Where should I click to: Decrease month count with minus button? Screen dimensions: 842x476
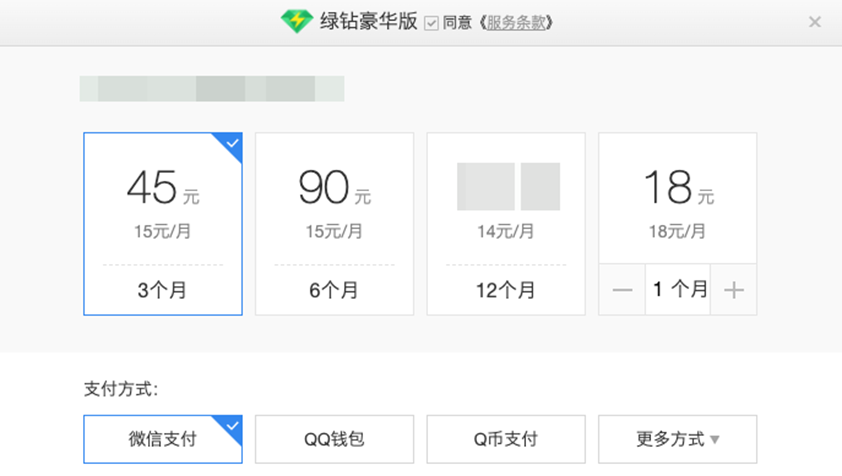[622, 290]
